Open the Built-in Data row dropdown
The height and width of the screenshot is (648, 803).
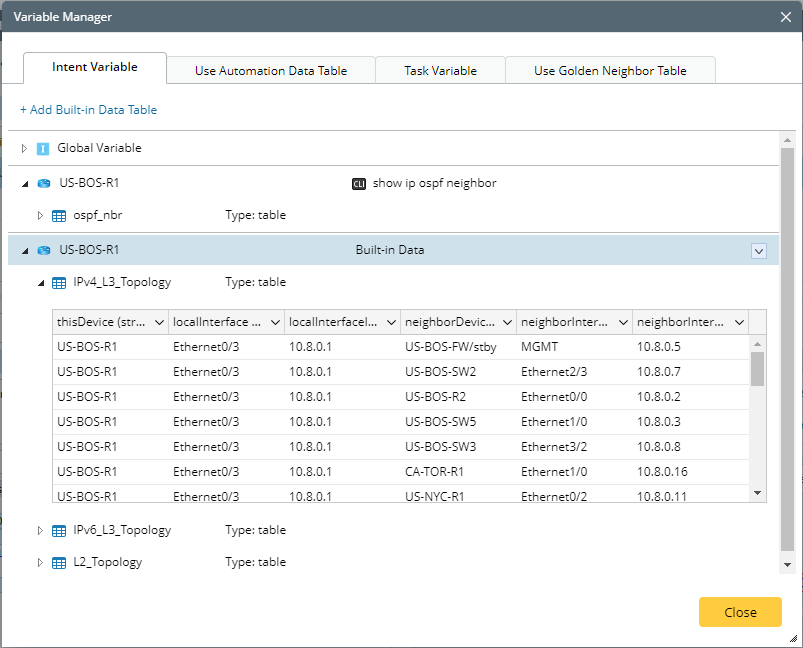pos(759,251)
